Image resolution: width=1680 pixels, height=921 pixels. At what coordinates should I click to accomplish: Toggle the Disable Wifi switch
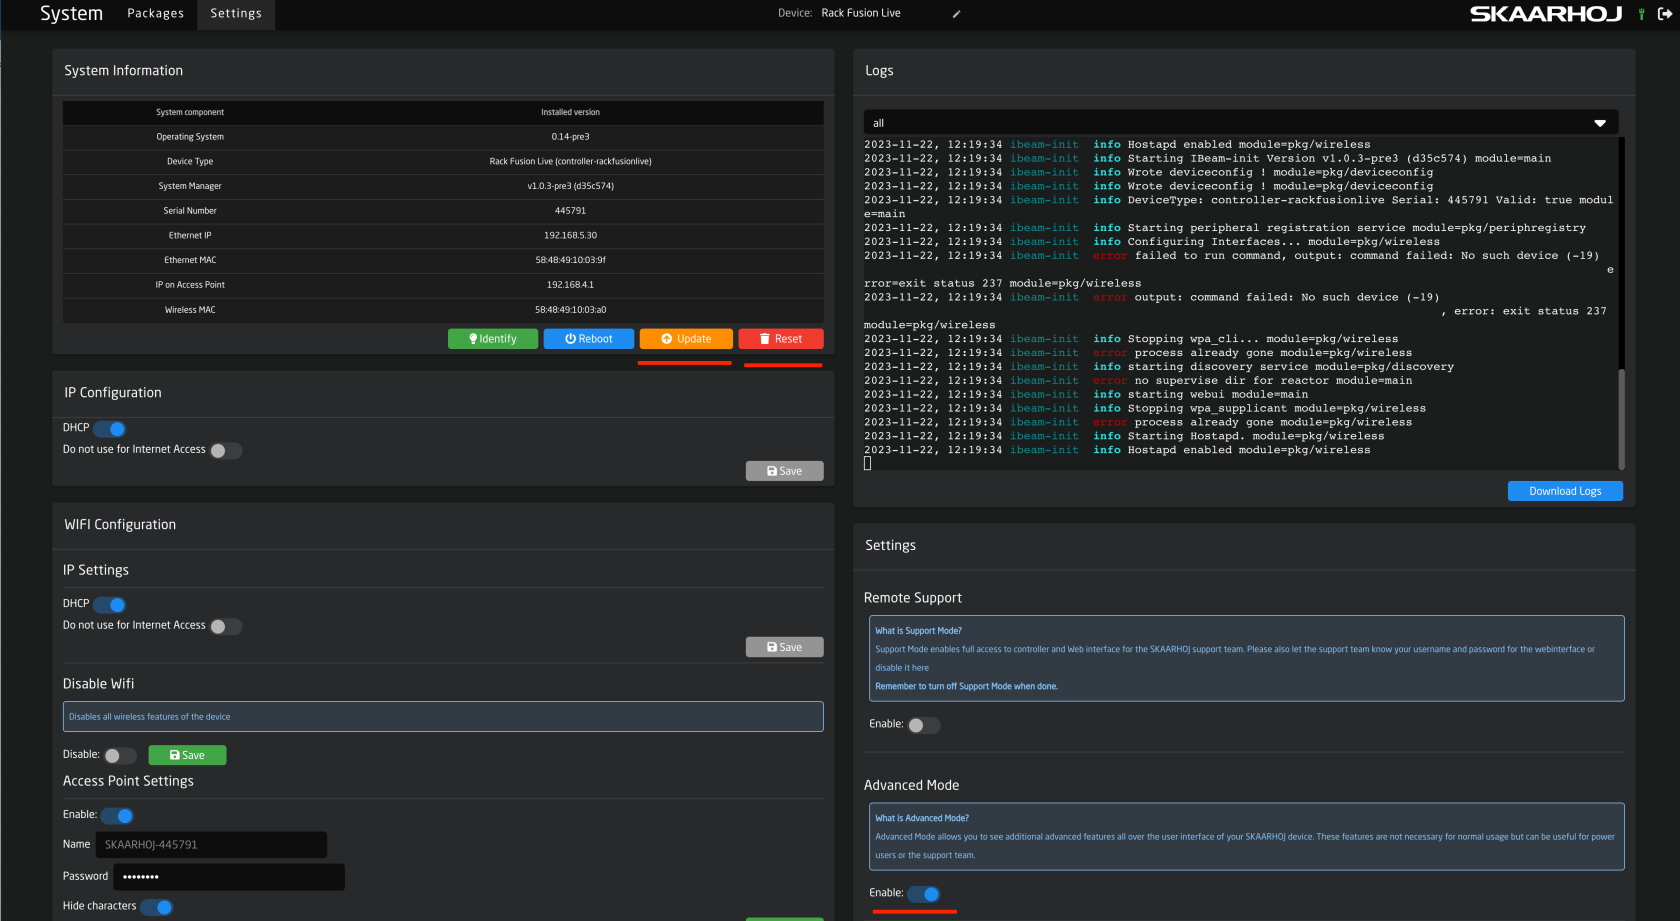tap(120, 756)
